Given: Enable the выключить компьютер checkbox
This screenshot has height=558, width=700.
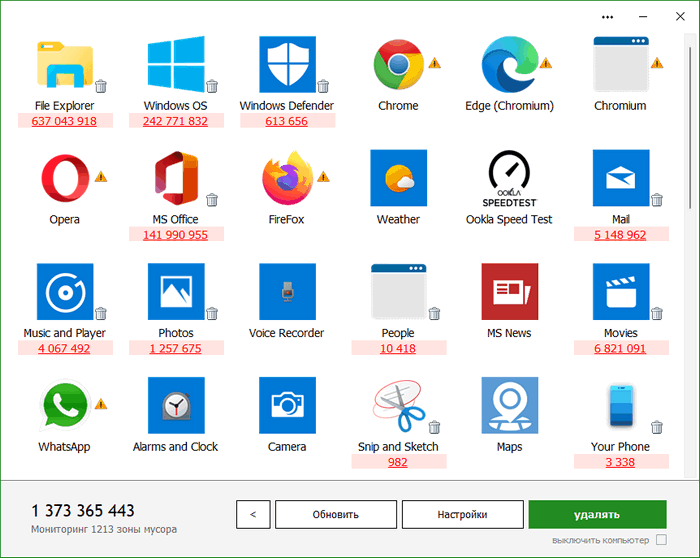Looking at the screenshot, I should (661, 540).
